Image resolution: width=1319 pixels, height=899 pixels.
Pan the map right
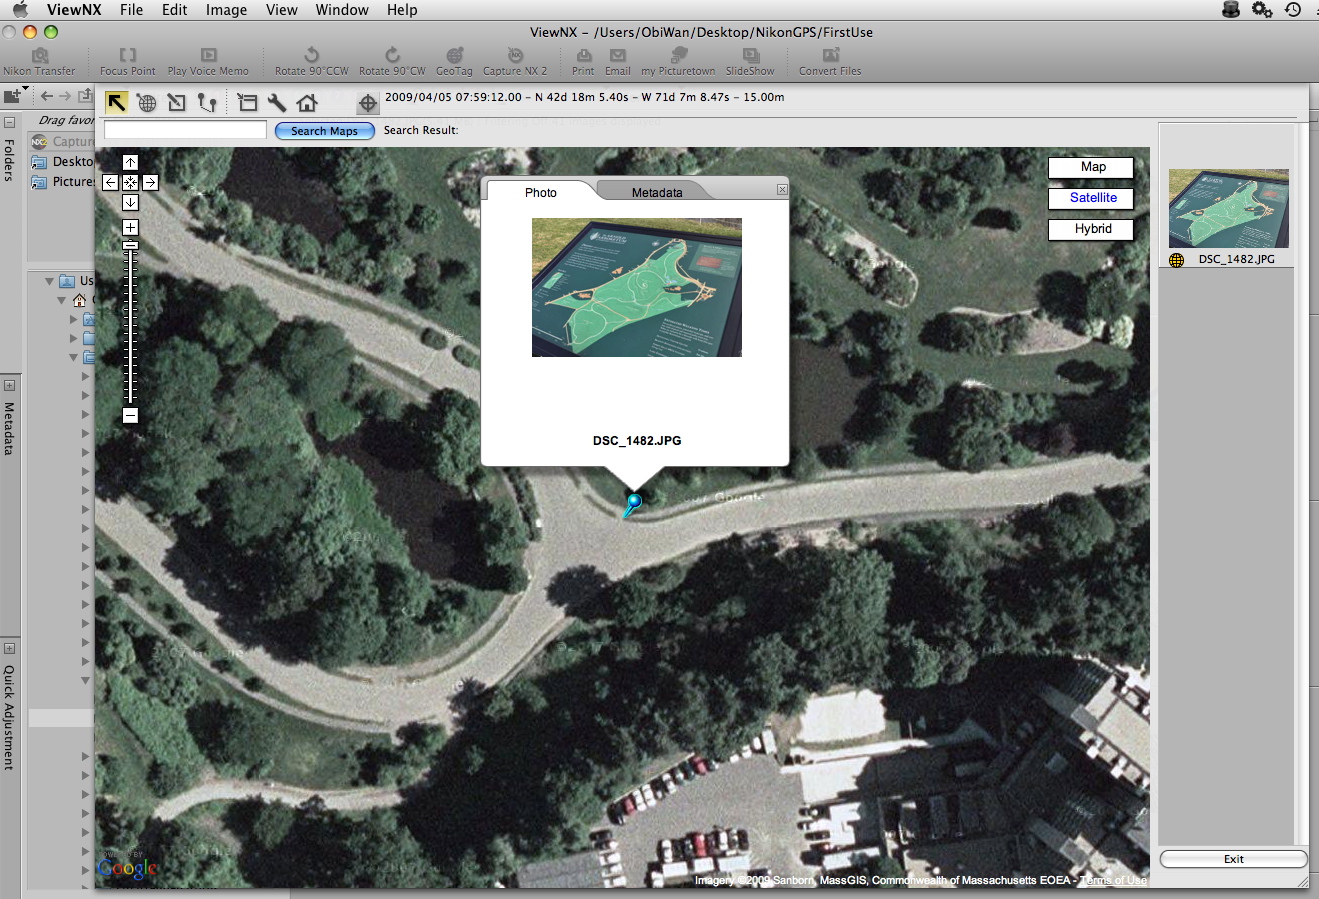pos(150,182)
